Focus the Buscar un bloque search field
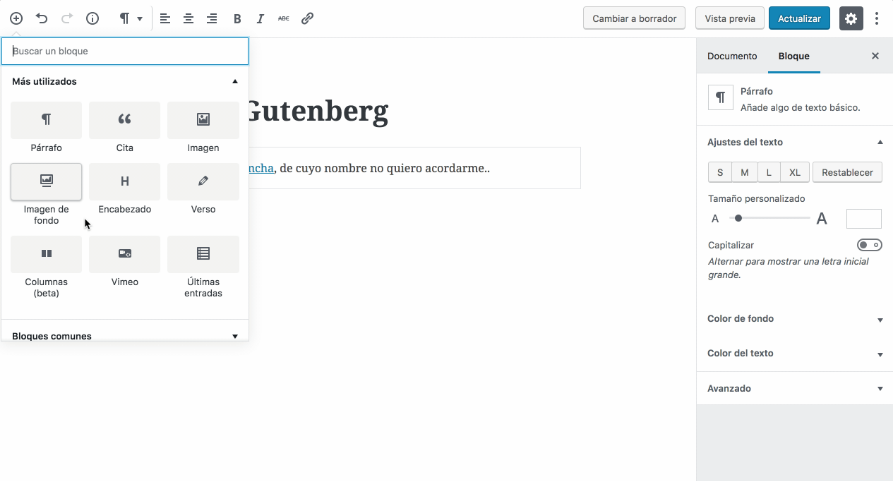Viewport: 893px width, 481px height. 125,51
